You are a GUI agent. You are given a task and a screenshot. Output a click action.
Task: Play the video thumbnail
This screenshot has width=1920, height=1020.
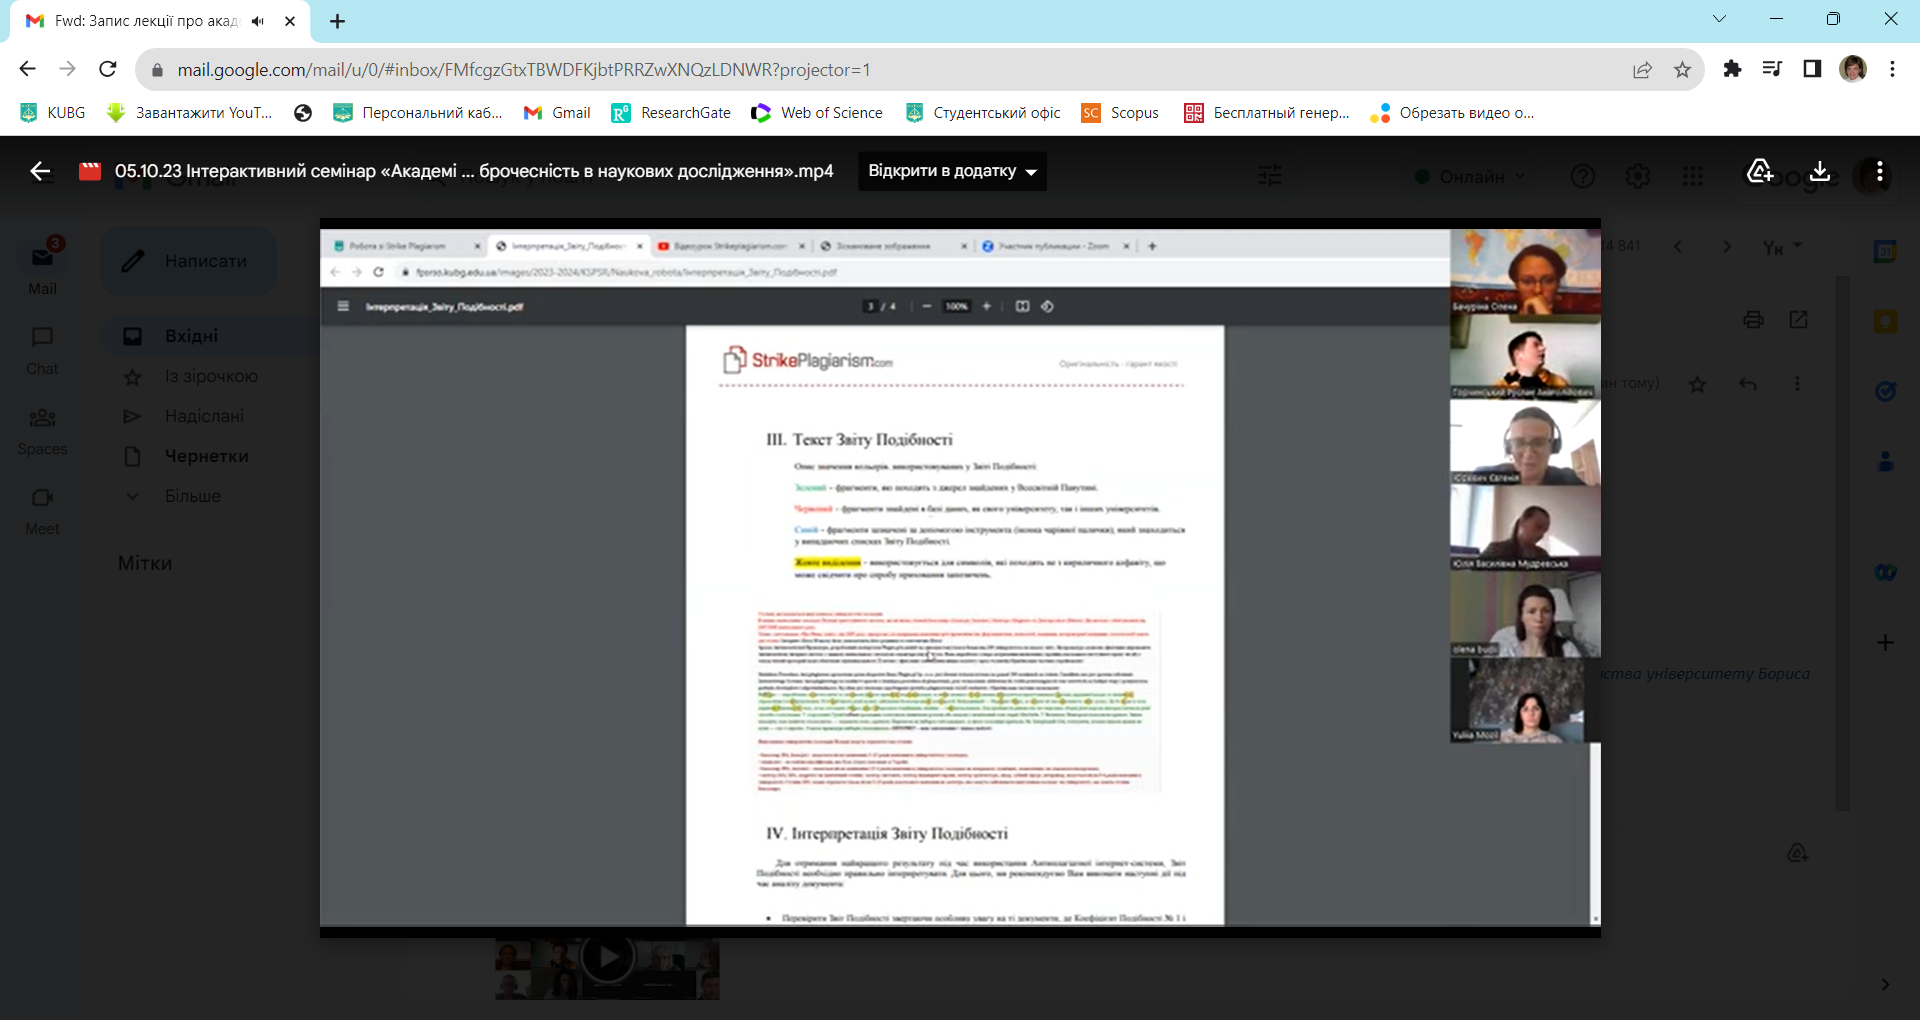607,958
